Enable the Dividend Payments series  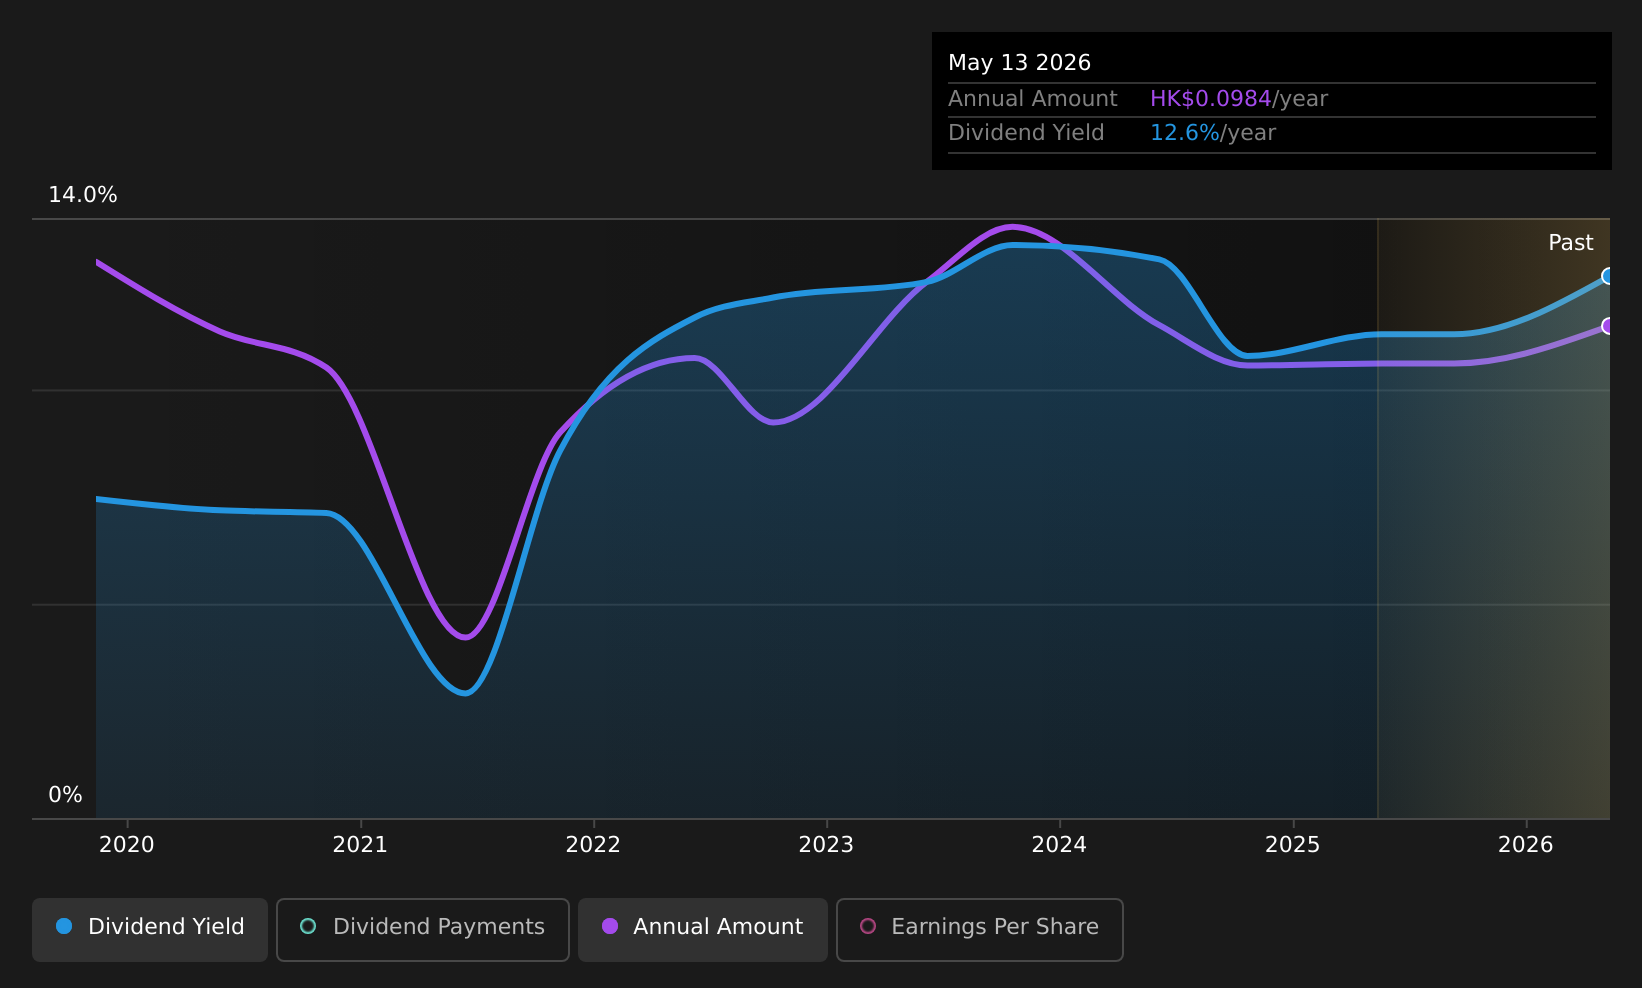(x=423, y=929)
